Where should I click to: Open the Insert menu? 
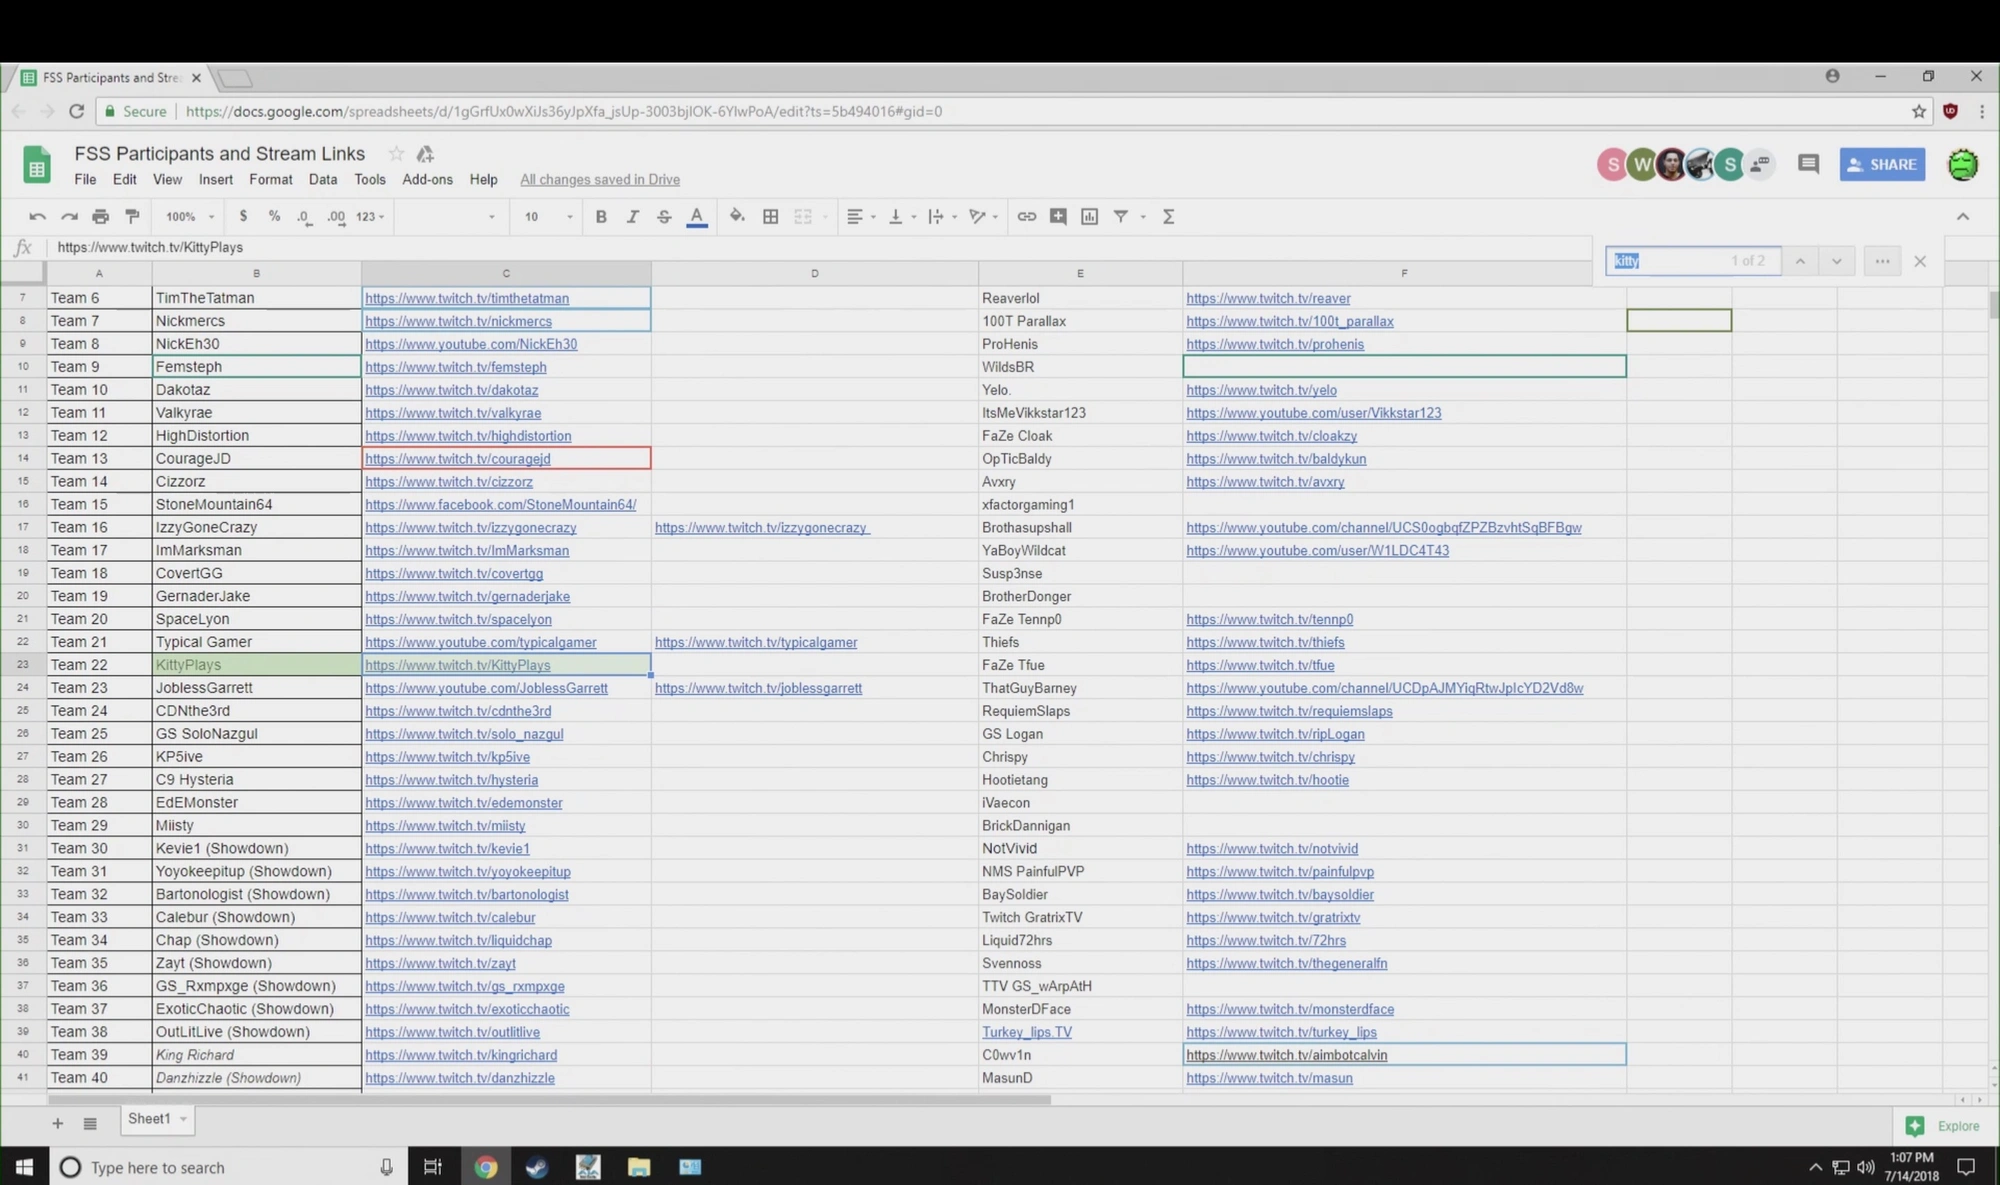[215, 179]
